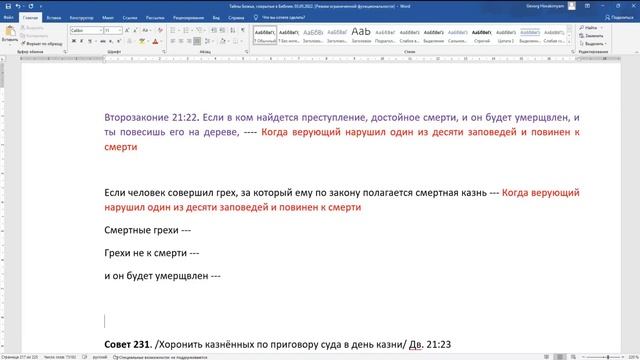Open the user account avatar
The width and height of the screenshot is (640, 360).
pyautogui.click(x=572, y=6)
